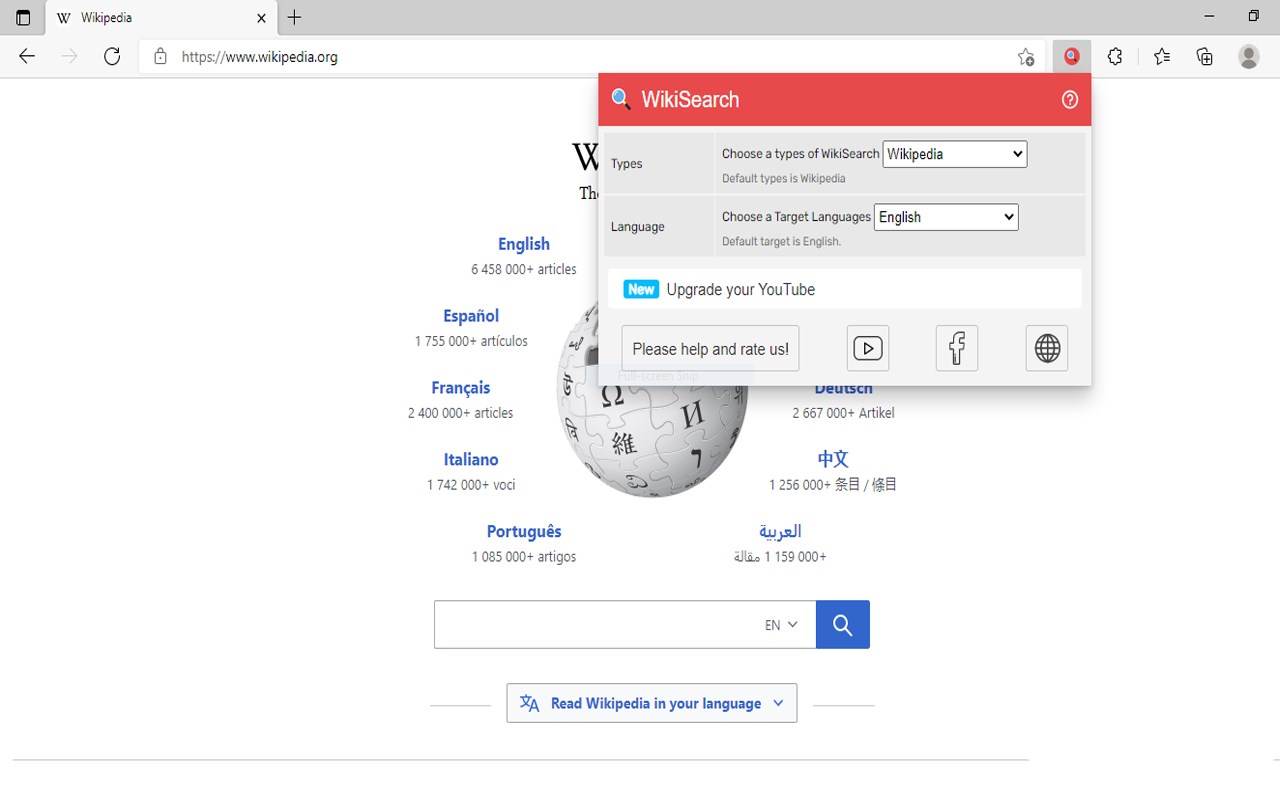
Task: Expand Read Wikipedia in your language
Action: (652, 703)
